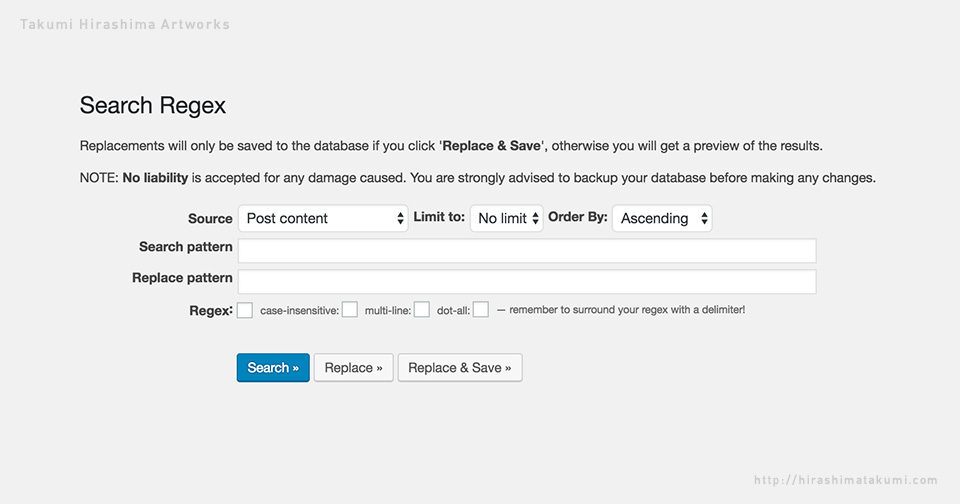Expand the Limit to dropdown
This screenshot has height=504, width=960.
click(x=507, y=218)
